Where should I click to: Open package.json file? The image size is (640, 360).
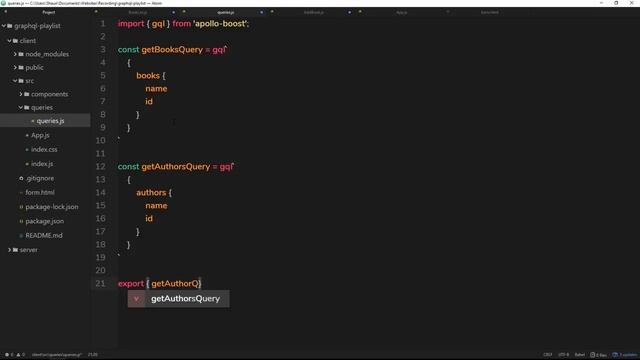click(44, 221)
